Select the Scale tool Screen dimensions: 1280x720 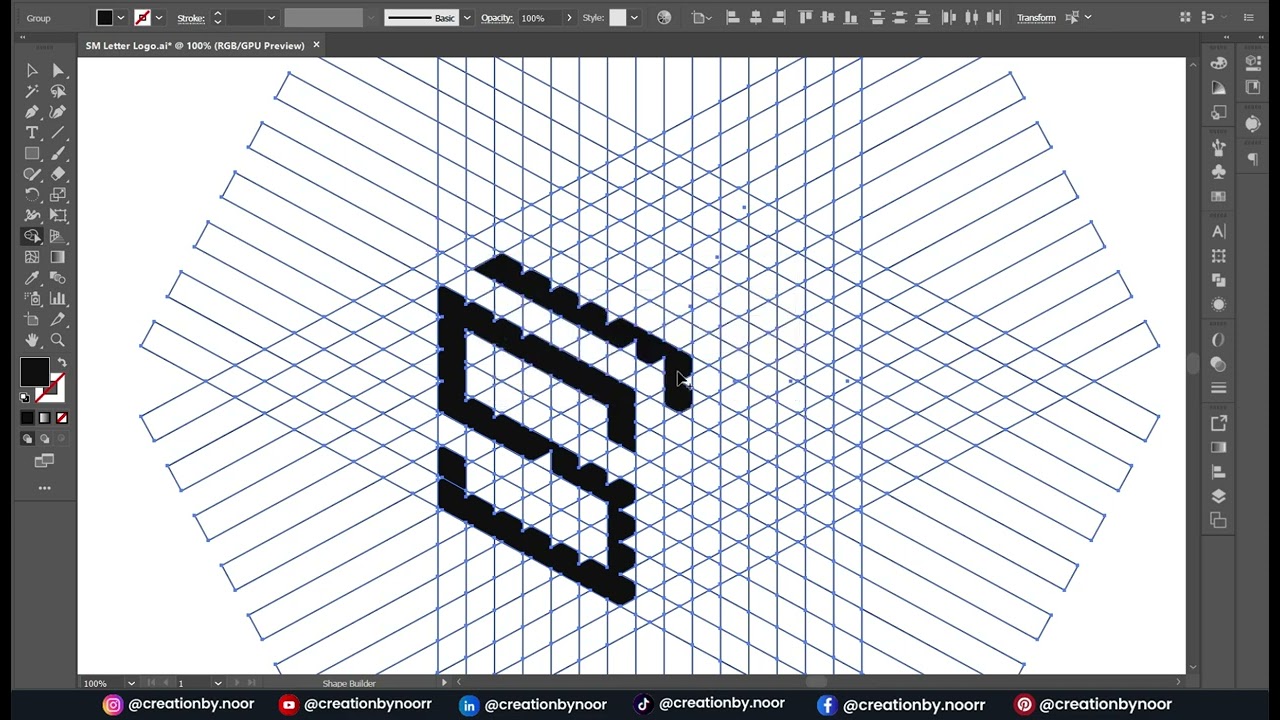click(58, 195)
